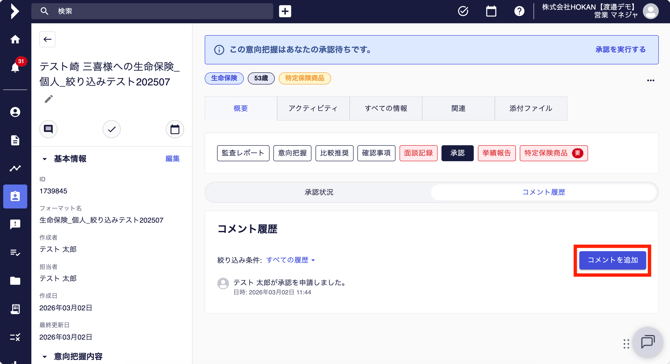Click 承認を実行する link
670x364 pixels.
[x=620, y=50]
